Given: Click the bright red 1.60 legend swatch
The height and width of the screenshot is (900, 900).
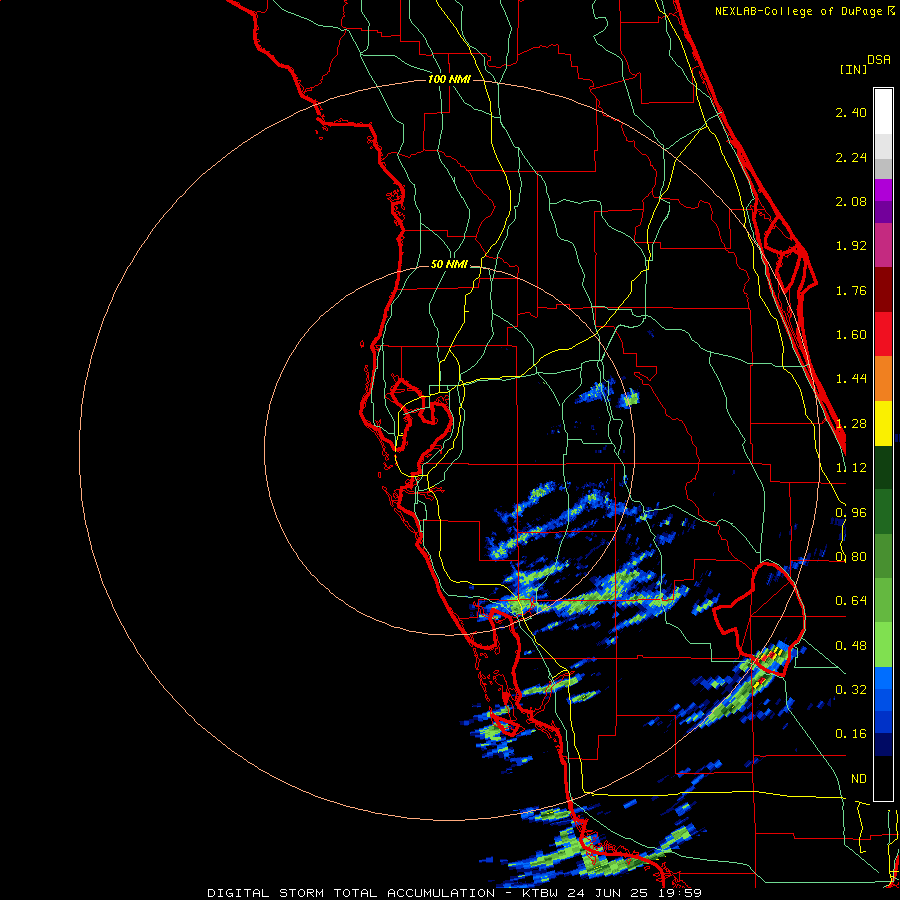Looking at the screenshot, I should [883, 334].
